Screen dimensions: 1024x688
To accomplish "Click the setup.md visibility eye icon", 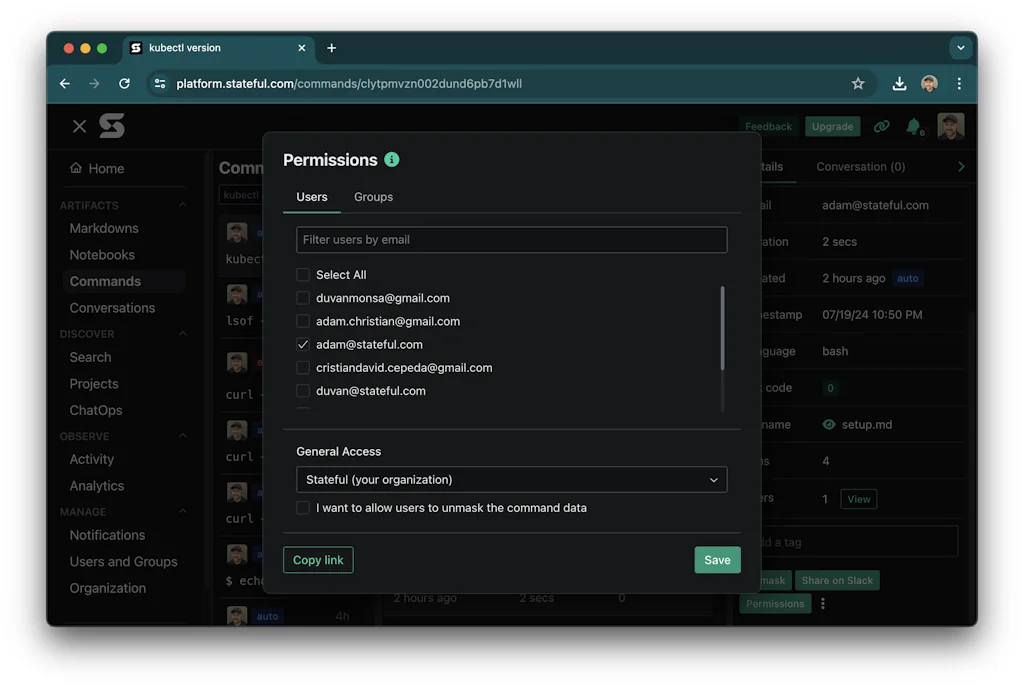I will click(x=829, y=424).
